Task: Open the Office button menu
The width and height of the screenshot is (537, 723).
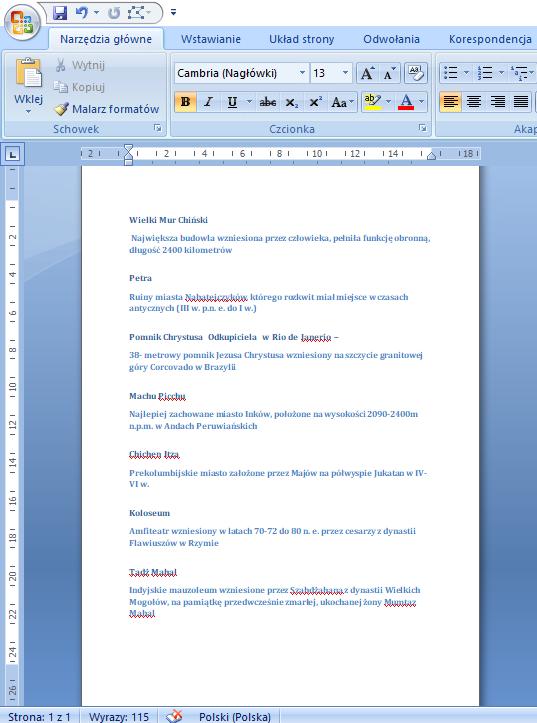Action: 22,21
